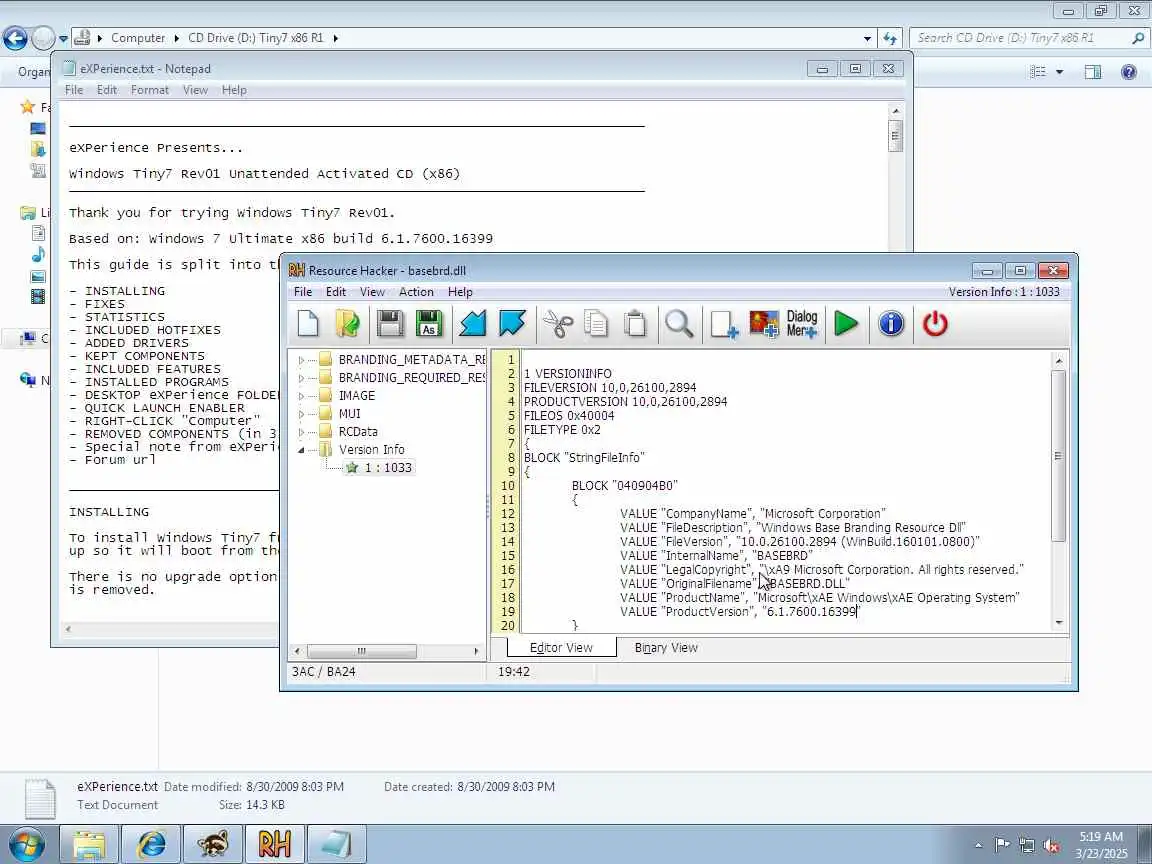This screenshot has height=864, width=1152.
Task: Toggle the Explorer preview pane icon
Action: tap(1093, 71)
